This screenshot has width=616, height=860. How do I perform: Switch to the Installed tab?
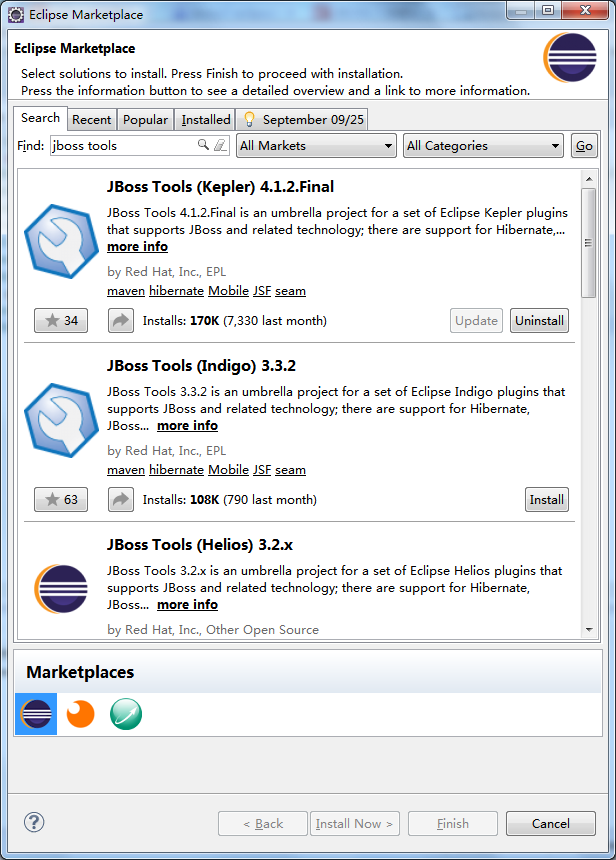click(x=206, y=120)
